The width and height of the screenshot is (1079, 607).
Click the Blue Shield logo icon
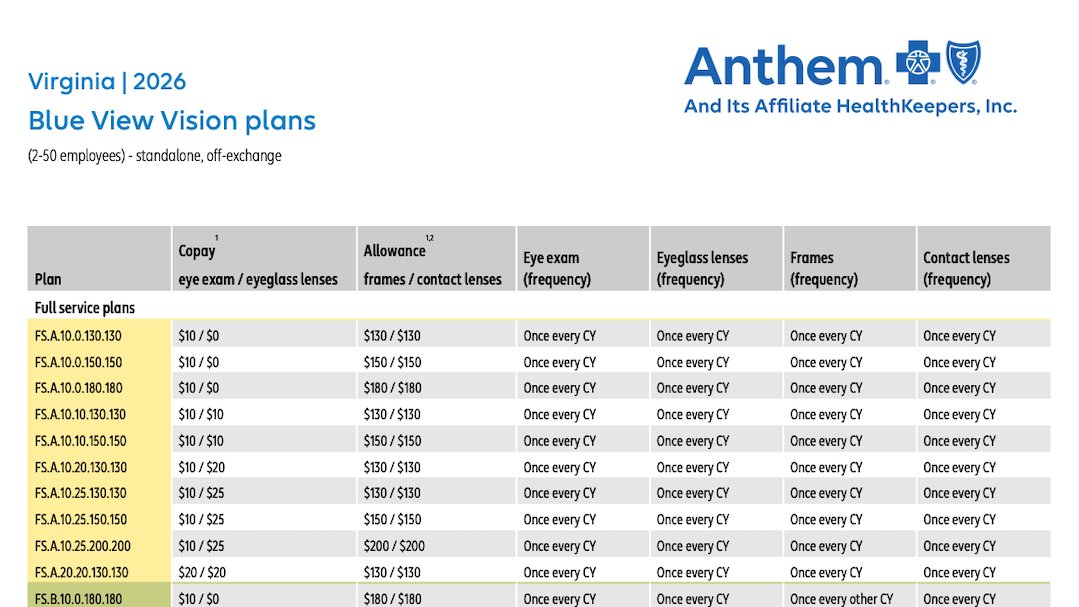pyautogui.click(x=962, y=62)
